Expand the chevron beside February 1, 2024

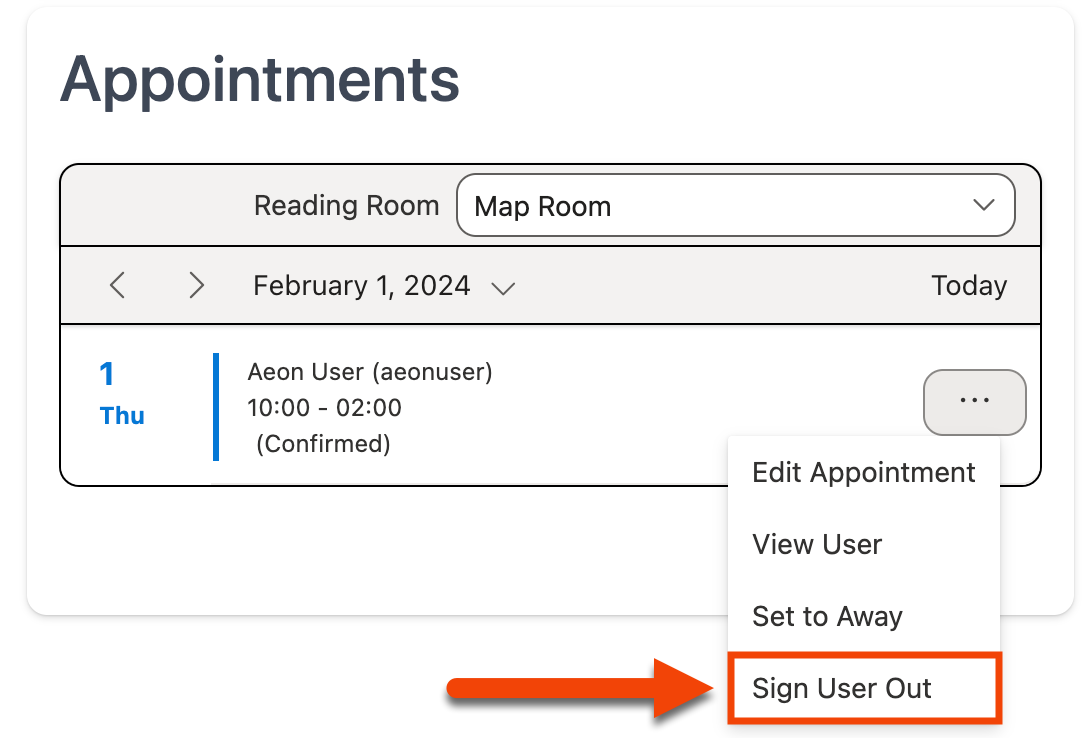503,288
